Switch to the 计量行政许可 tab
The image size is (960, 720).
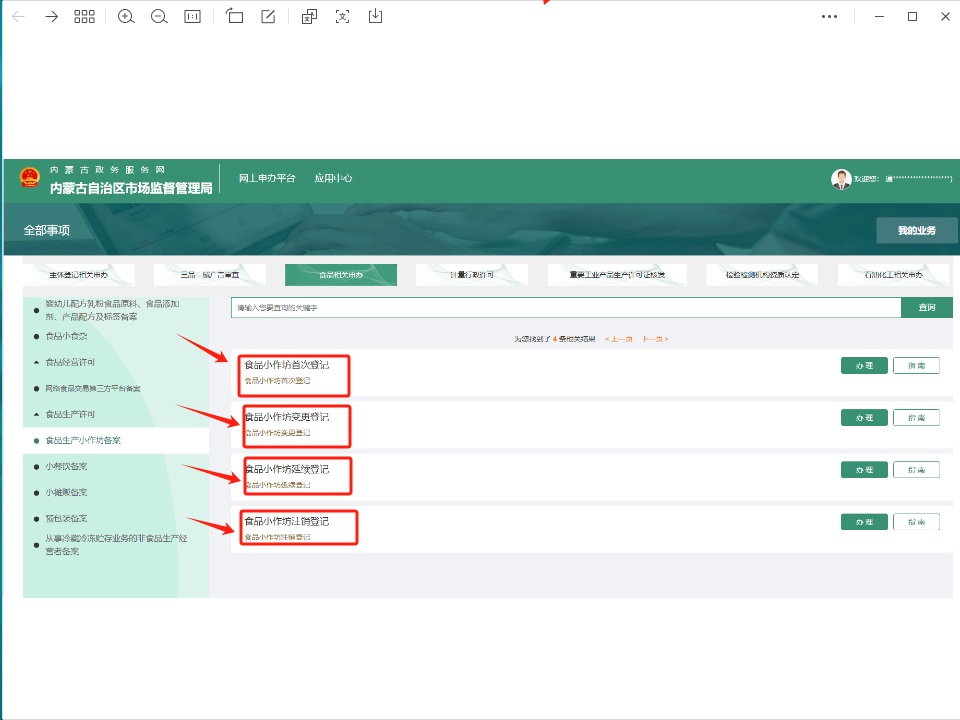(472, 275)
